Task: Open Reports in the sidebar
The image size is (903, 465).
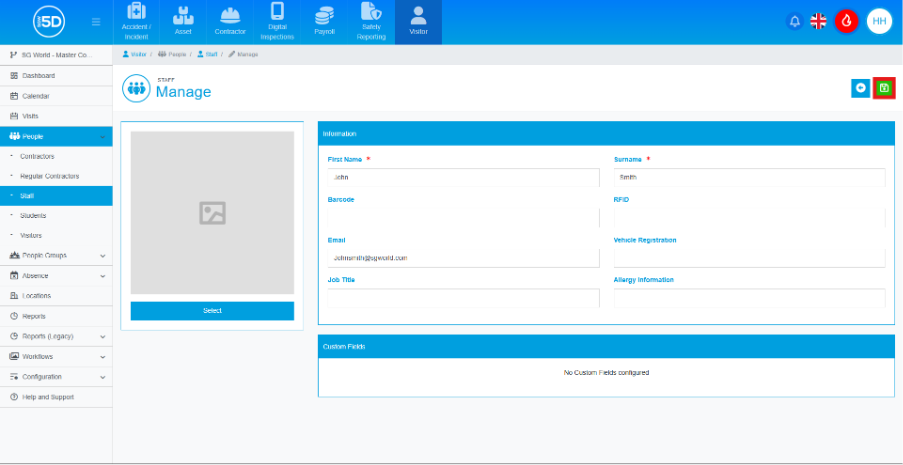Action: [56, 316]
